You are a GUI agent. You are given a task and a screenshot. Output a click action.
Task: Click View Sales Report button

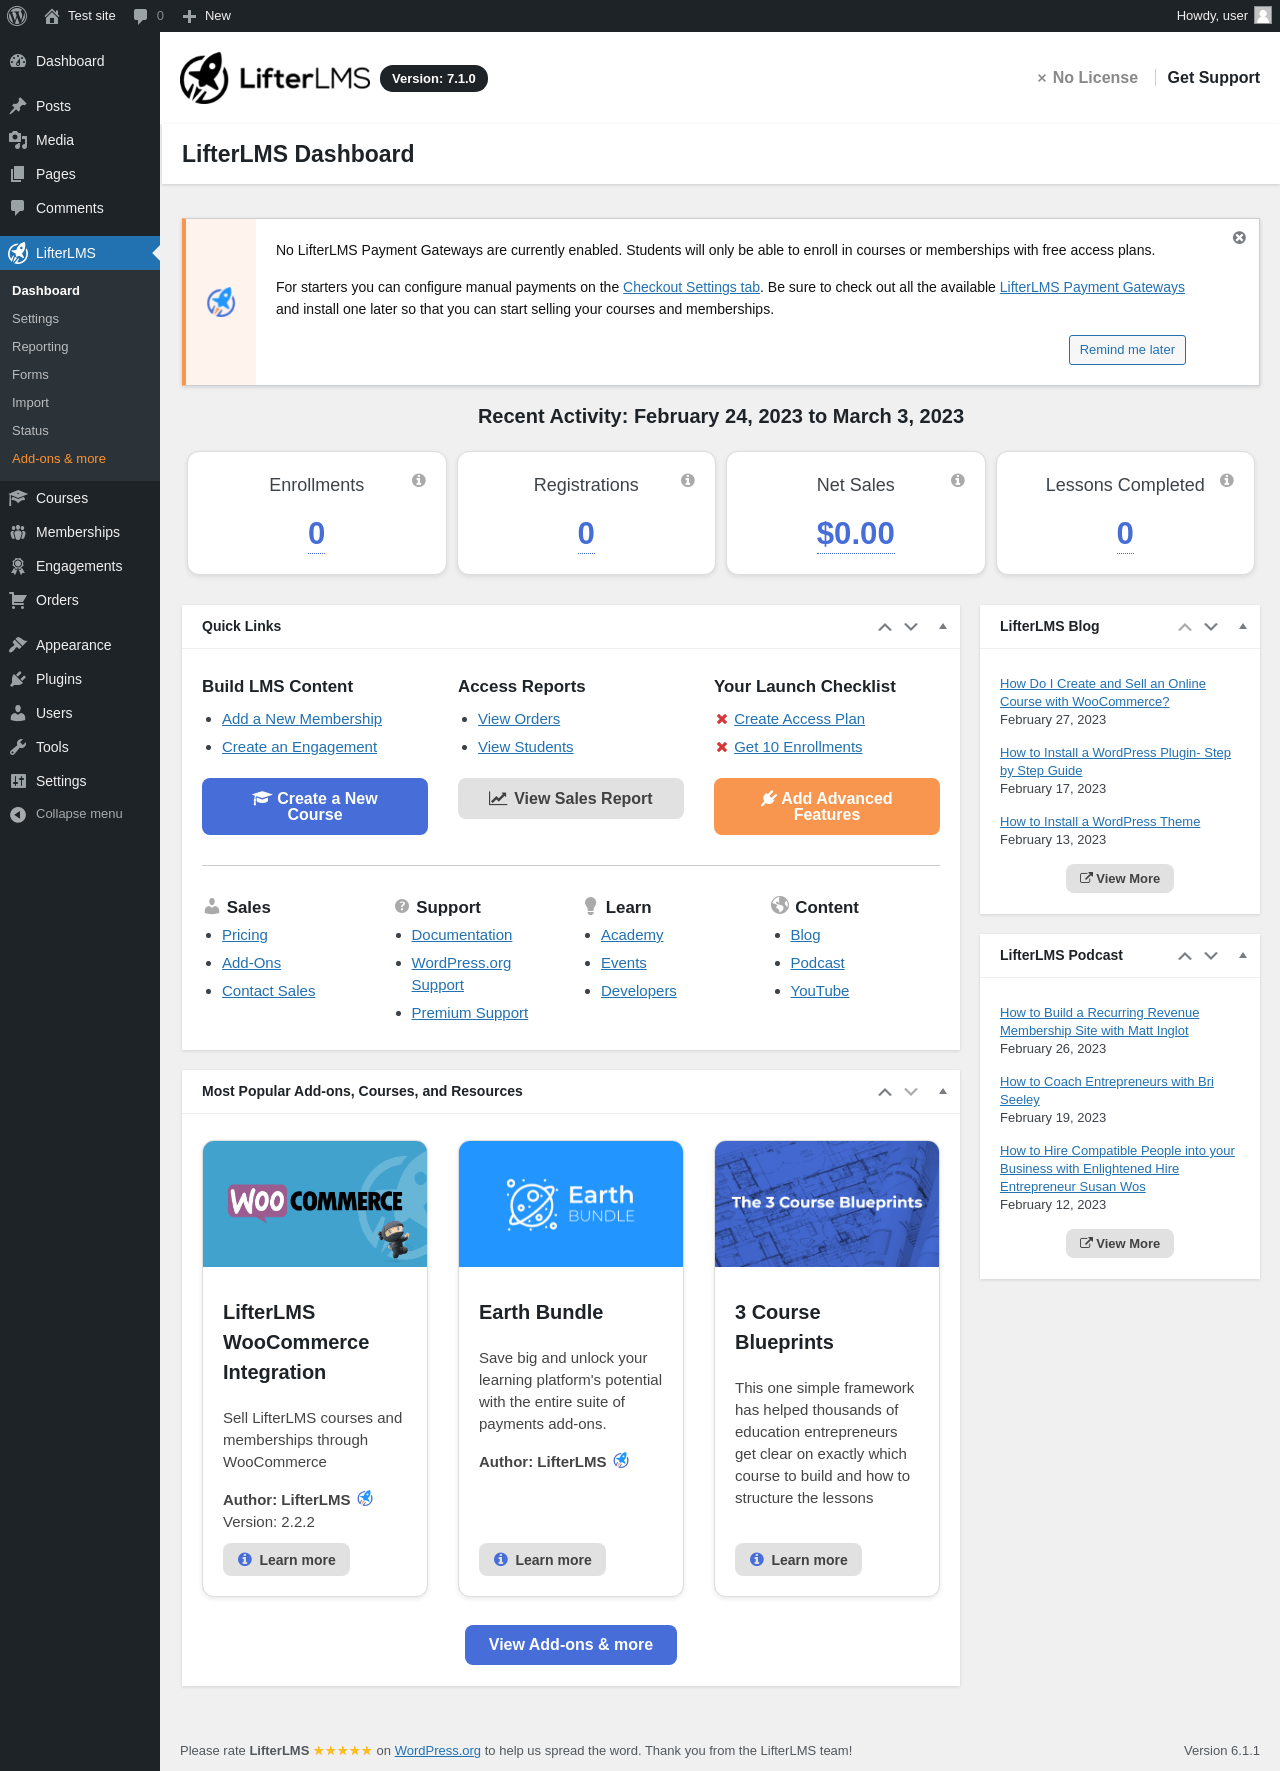[x=571, y=798]
